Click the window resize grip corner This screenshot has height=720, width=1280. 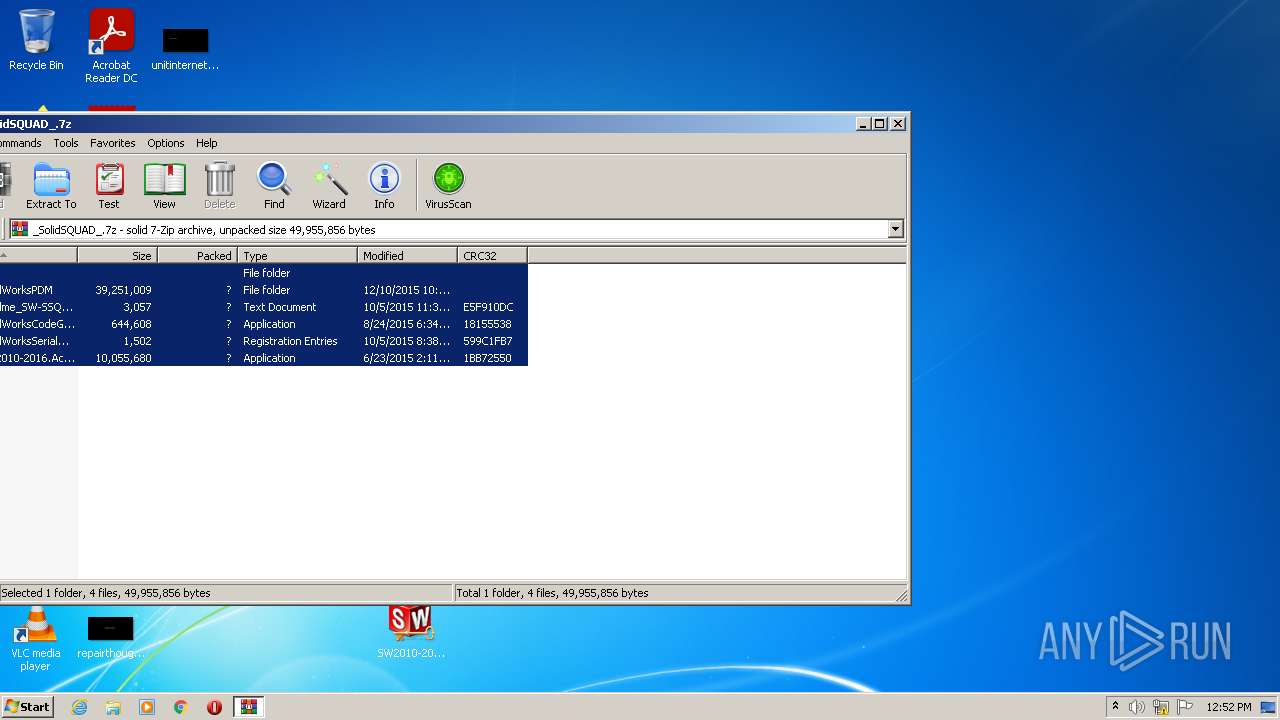(902, 596)
